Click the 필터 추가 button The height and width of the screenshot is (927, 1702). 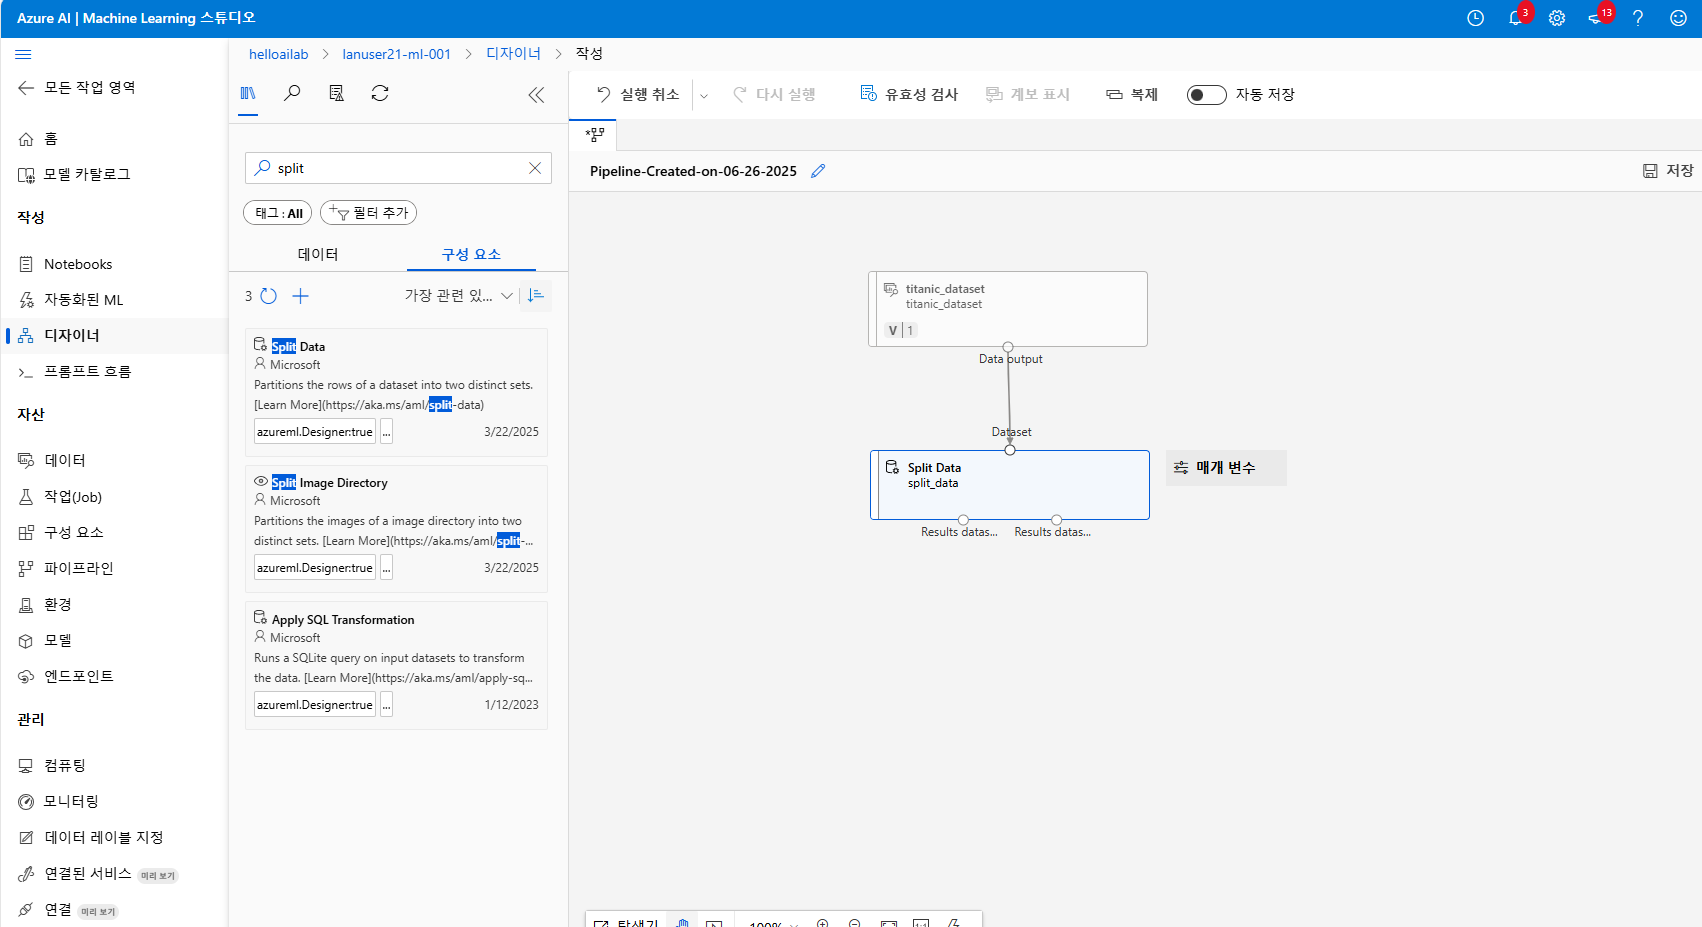pyautogui.click(x=369, y=213)
